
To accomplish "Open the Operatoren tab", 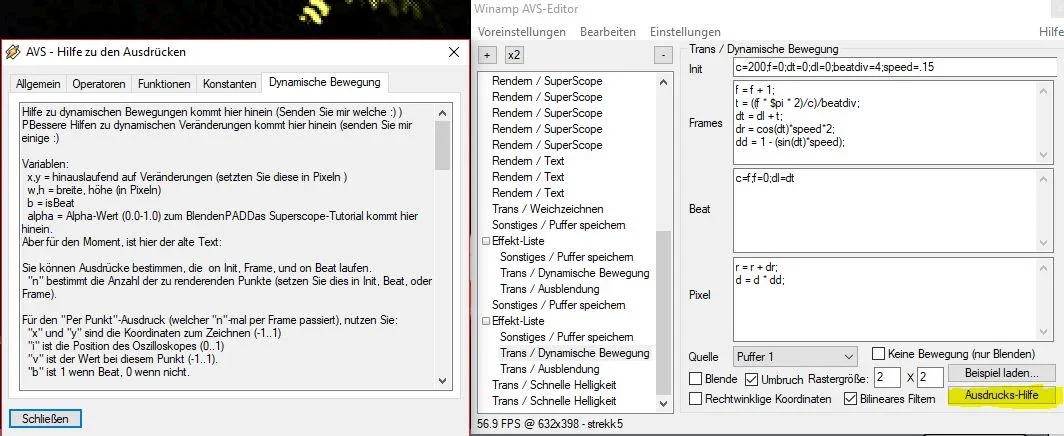I will 99,84.
